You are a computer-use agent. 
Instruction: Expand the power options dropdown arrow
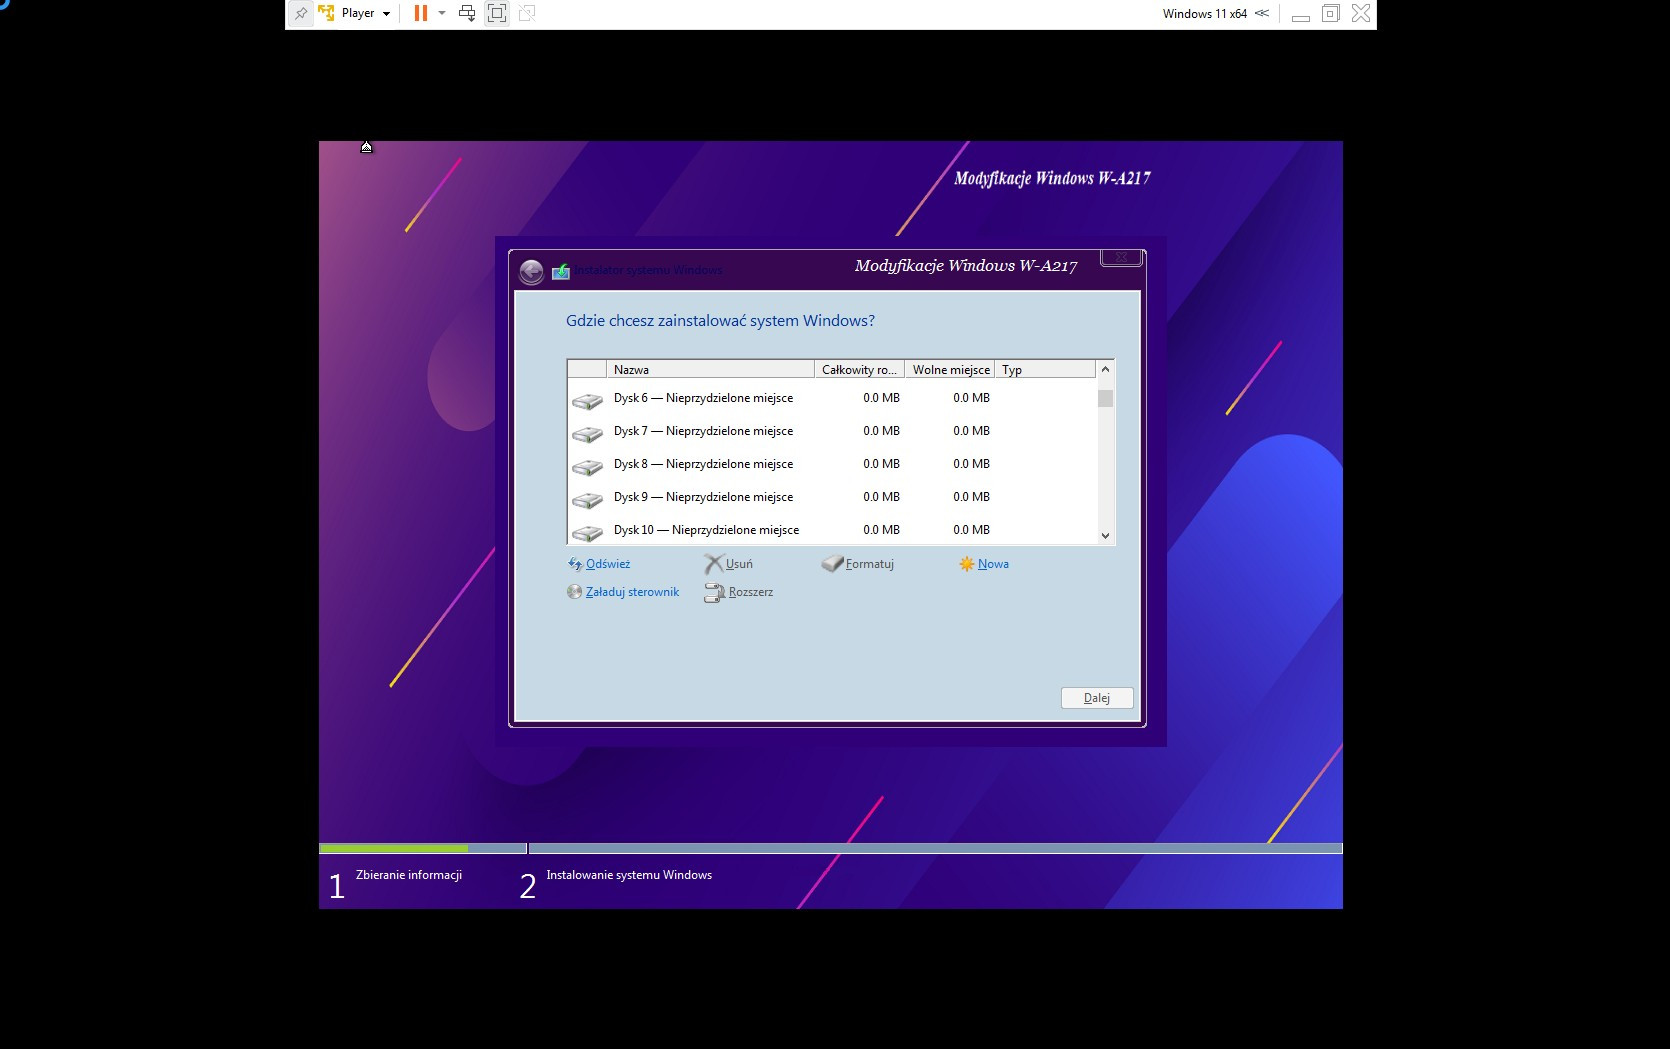(x=442, y=14)
